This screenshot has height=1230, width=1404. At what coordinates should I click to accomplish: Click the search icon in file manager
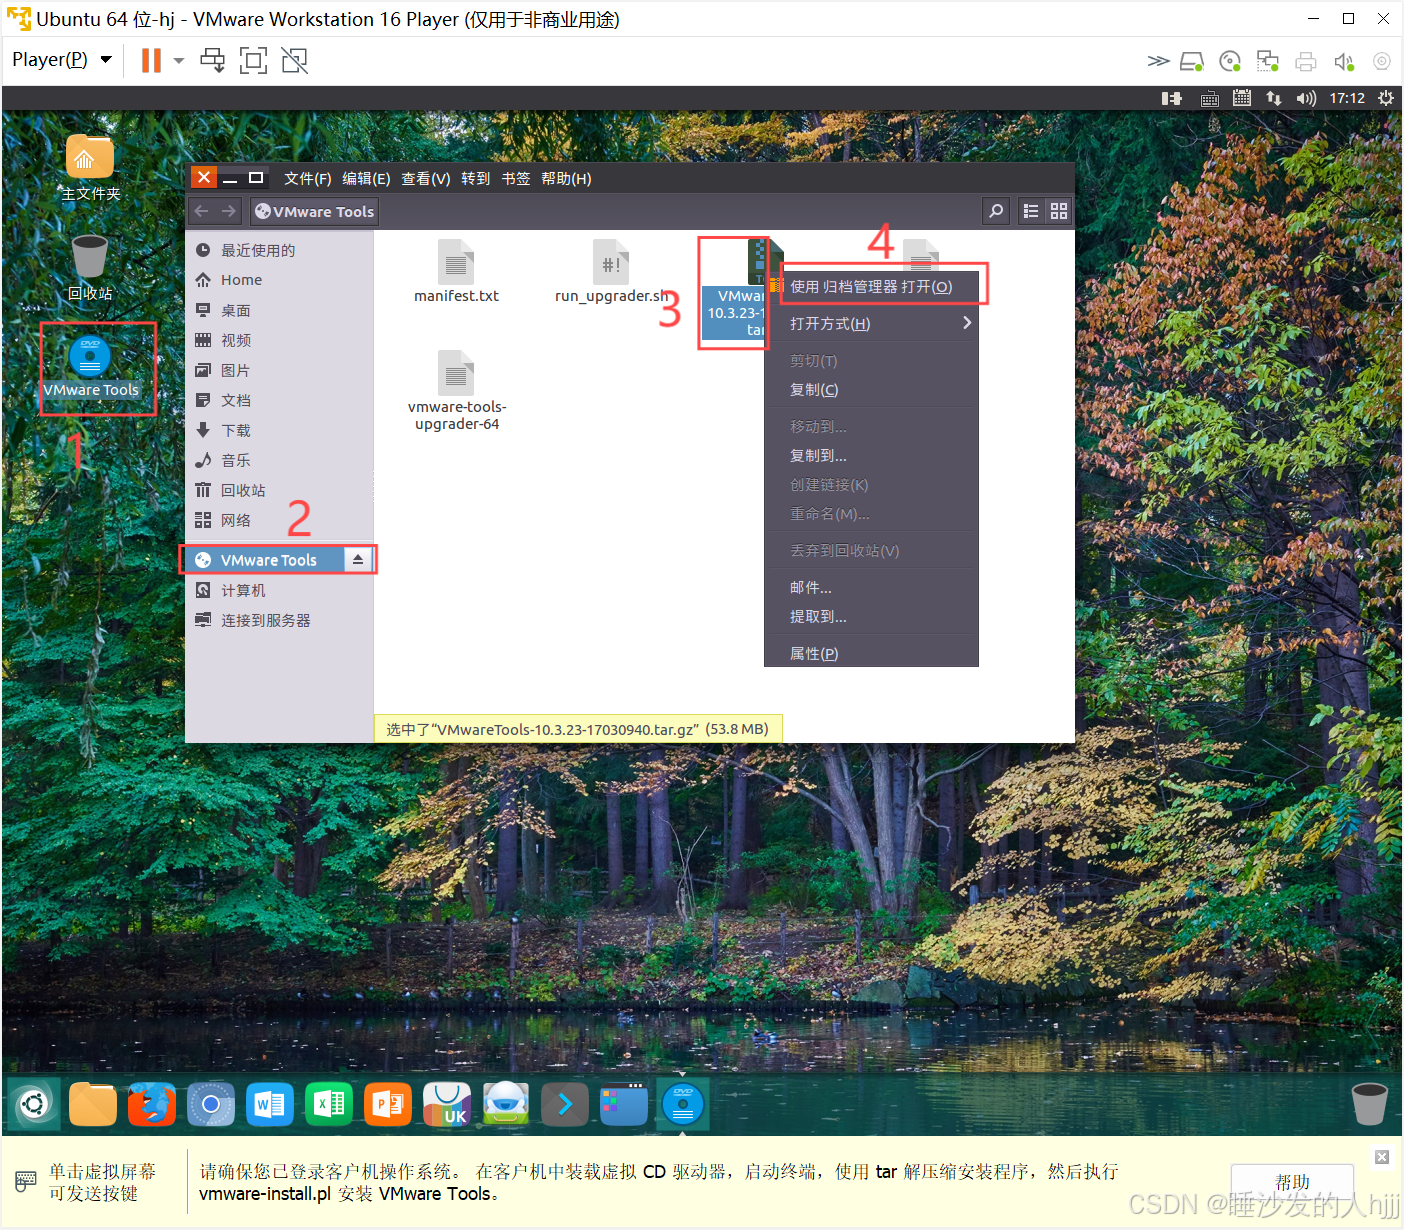click(x=996, y=211)
